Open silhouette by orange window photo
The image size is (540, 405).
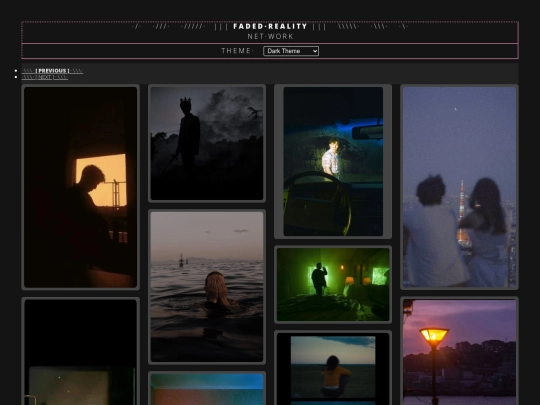point(81,187)
